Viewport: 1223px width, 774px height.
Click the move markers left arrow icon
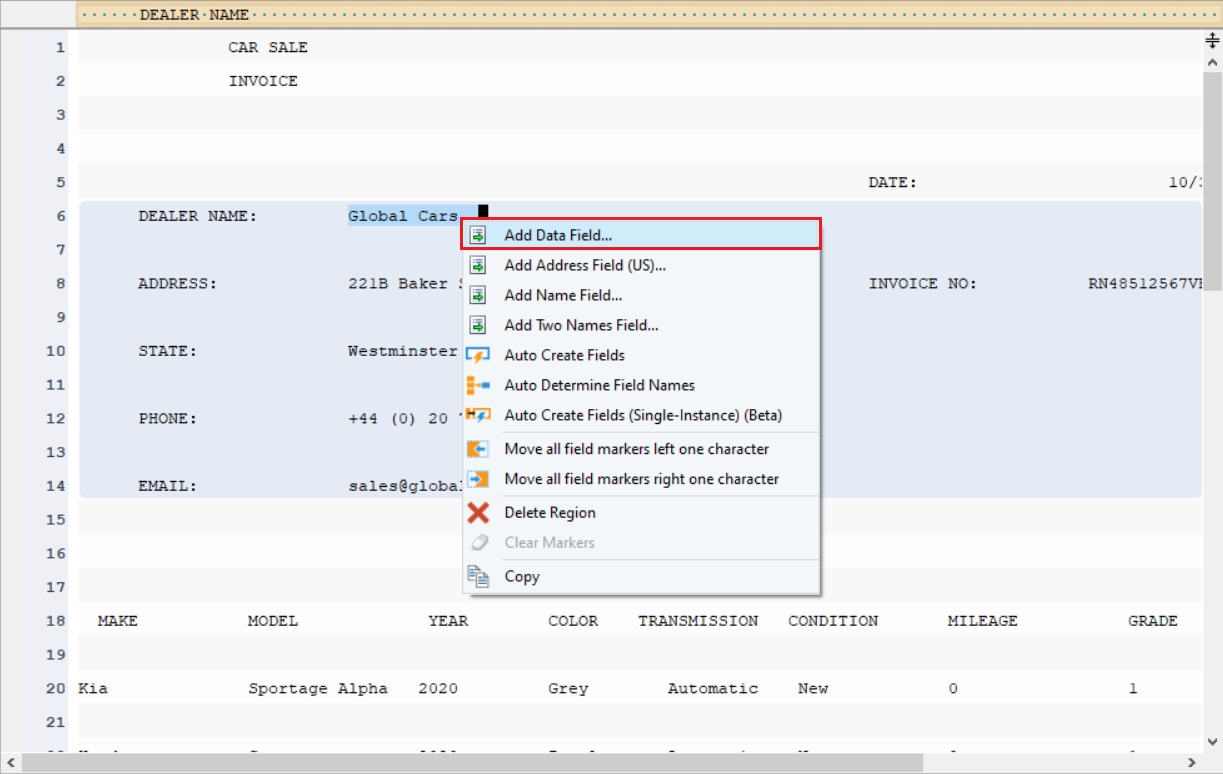[x=478, y=449]
